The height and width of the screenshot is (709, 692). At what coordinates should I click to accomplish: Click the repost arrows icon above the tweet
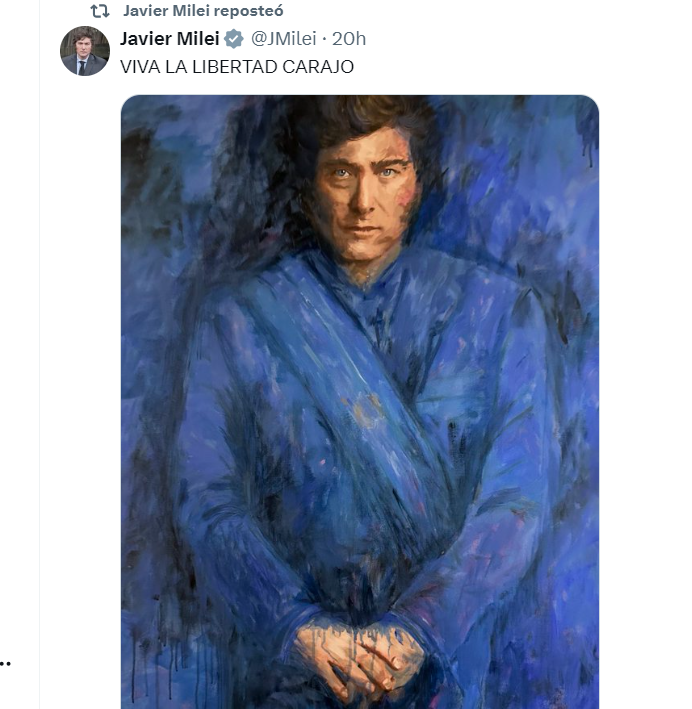(100, 12)
